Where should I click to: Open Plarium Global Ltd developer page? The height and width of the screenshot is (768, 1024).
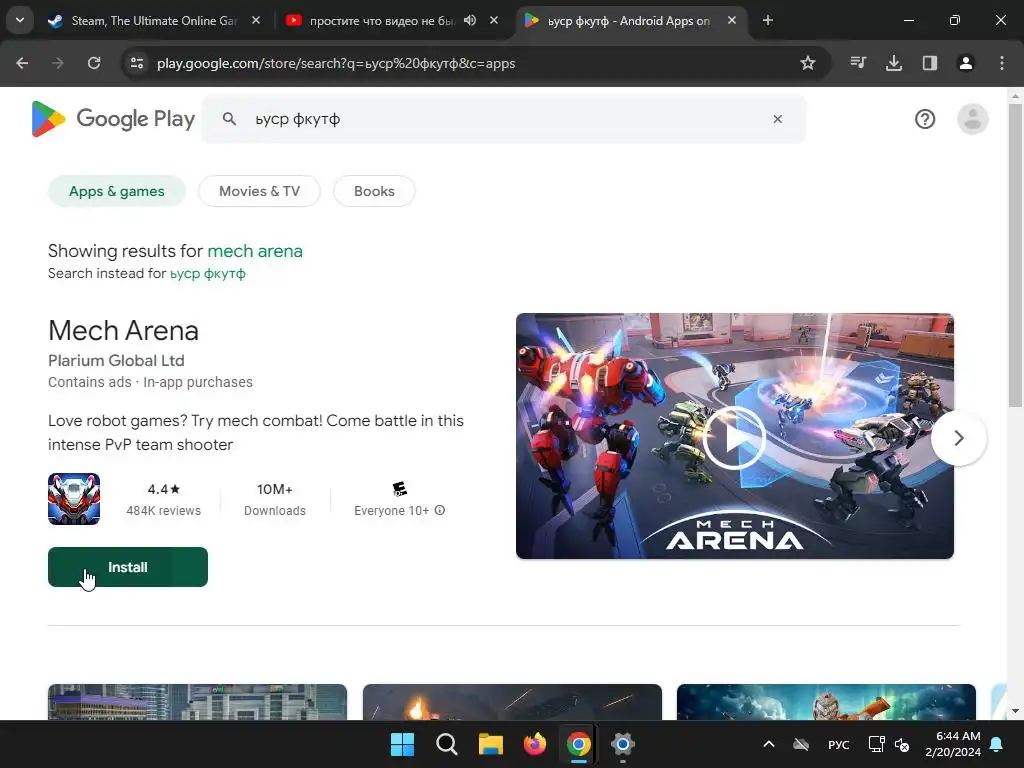pyautogui.click(x=116, y=360)
